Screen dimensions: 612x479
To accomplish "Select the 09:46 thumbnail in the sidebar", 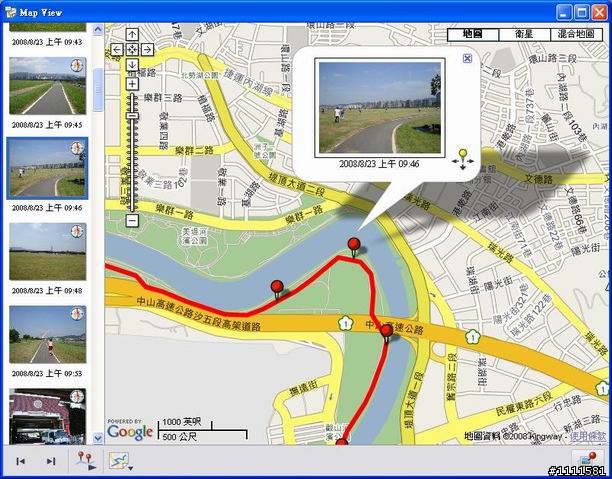I will (x=47, y=168).
